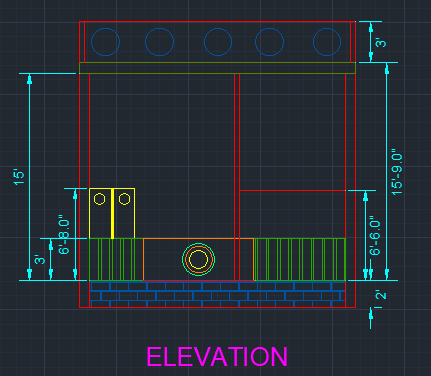Select the concentric circle object in counter
Image resolution: width=431 pixels, height=376 pixels.
(198, 259)
